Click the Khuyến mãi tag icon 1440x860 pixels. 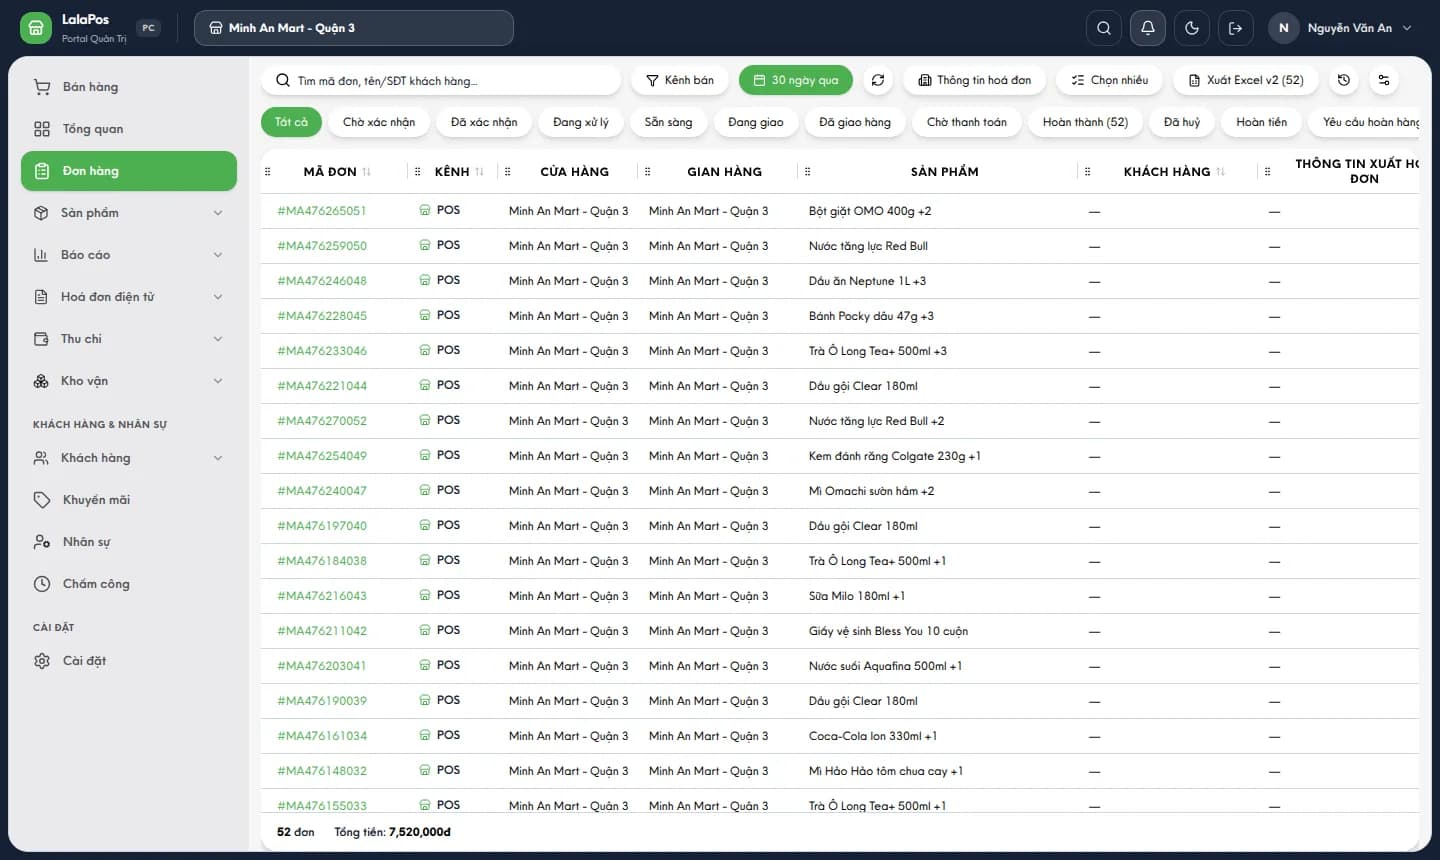42,500
